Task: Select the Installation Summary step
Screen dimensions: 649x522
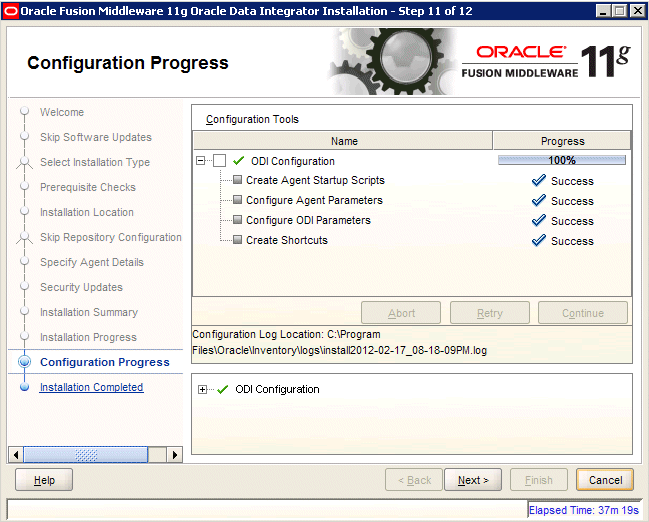Action: coord(89,312)
